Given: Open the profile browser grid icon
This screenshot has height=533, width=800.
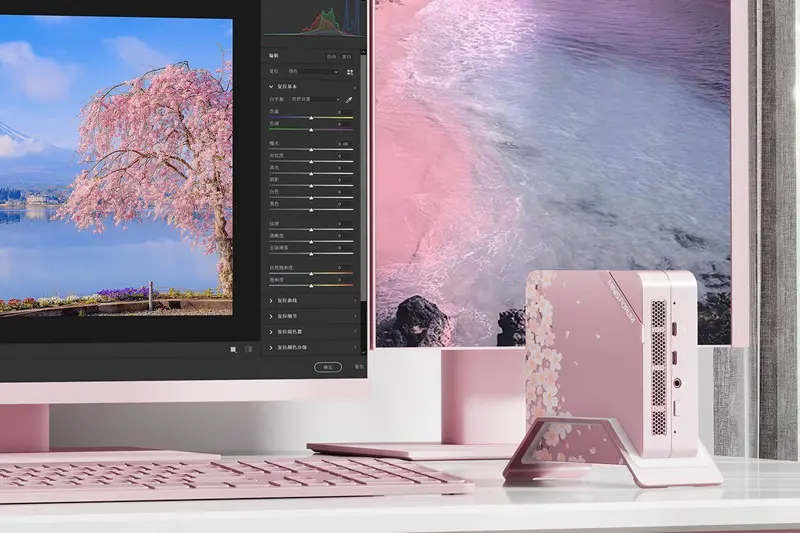Looking at the screenshot, I should 350,72.
